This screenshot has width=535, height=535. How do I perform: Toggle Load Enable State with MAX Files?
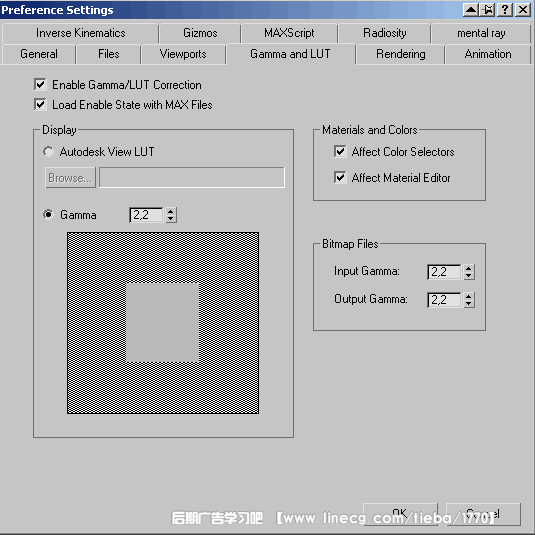(x=40, y=104)
